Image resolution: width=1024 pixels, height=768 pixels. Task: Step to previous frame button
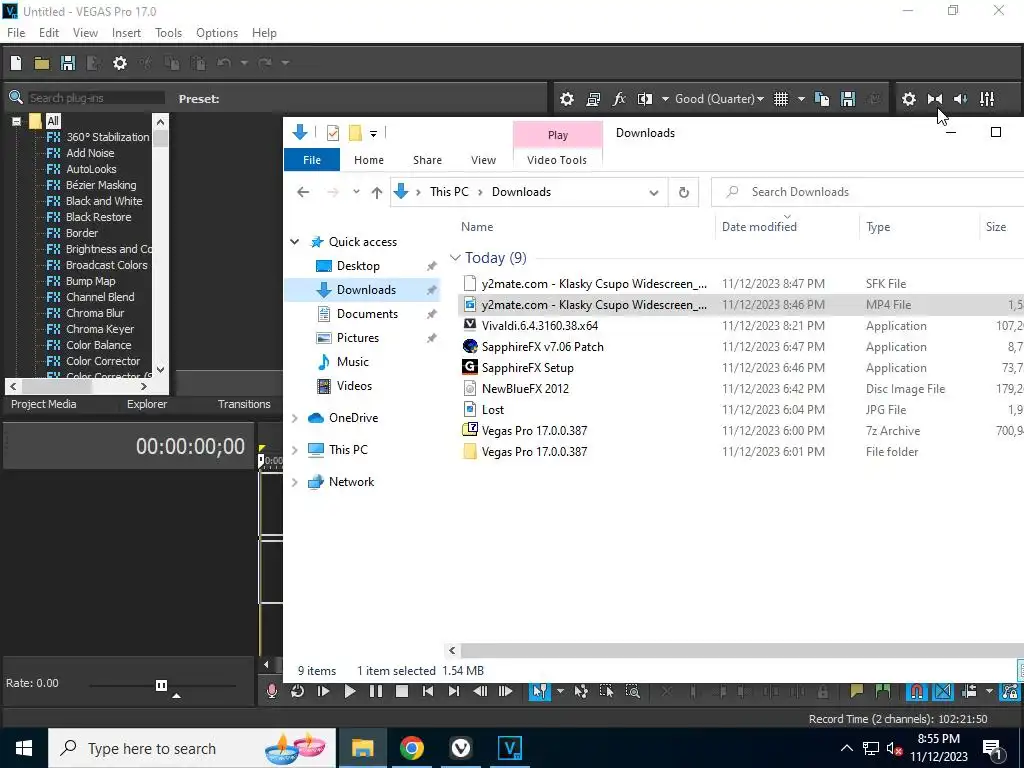[x=480, y=691]
